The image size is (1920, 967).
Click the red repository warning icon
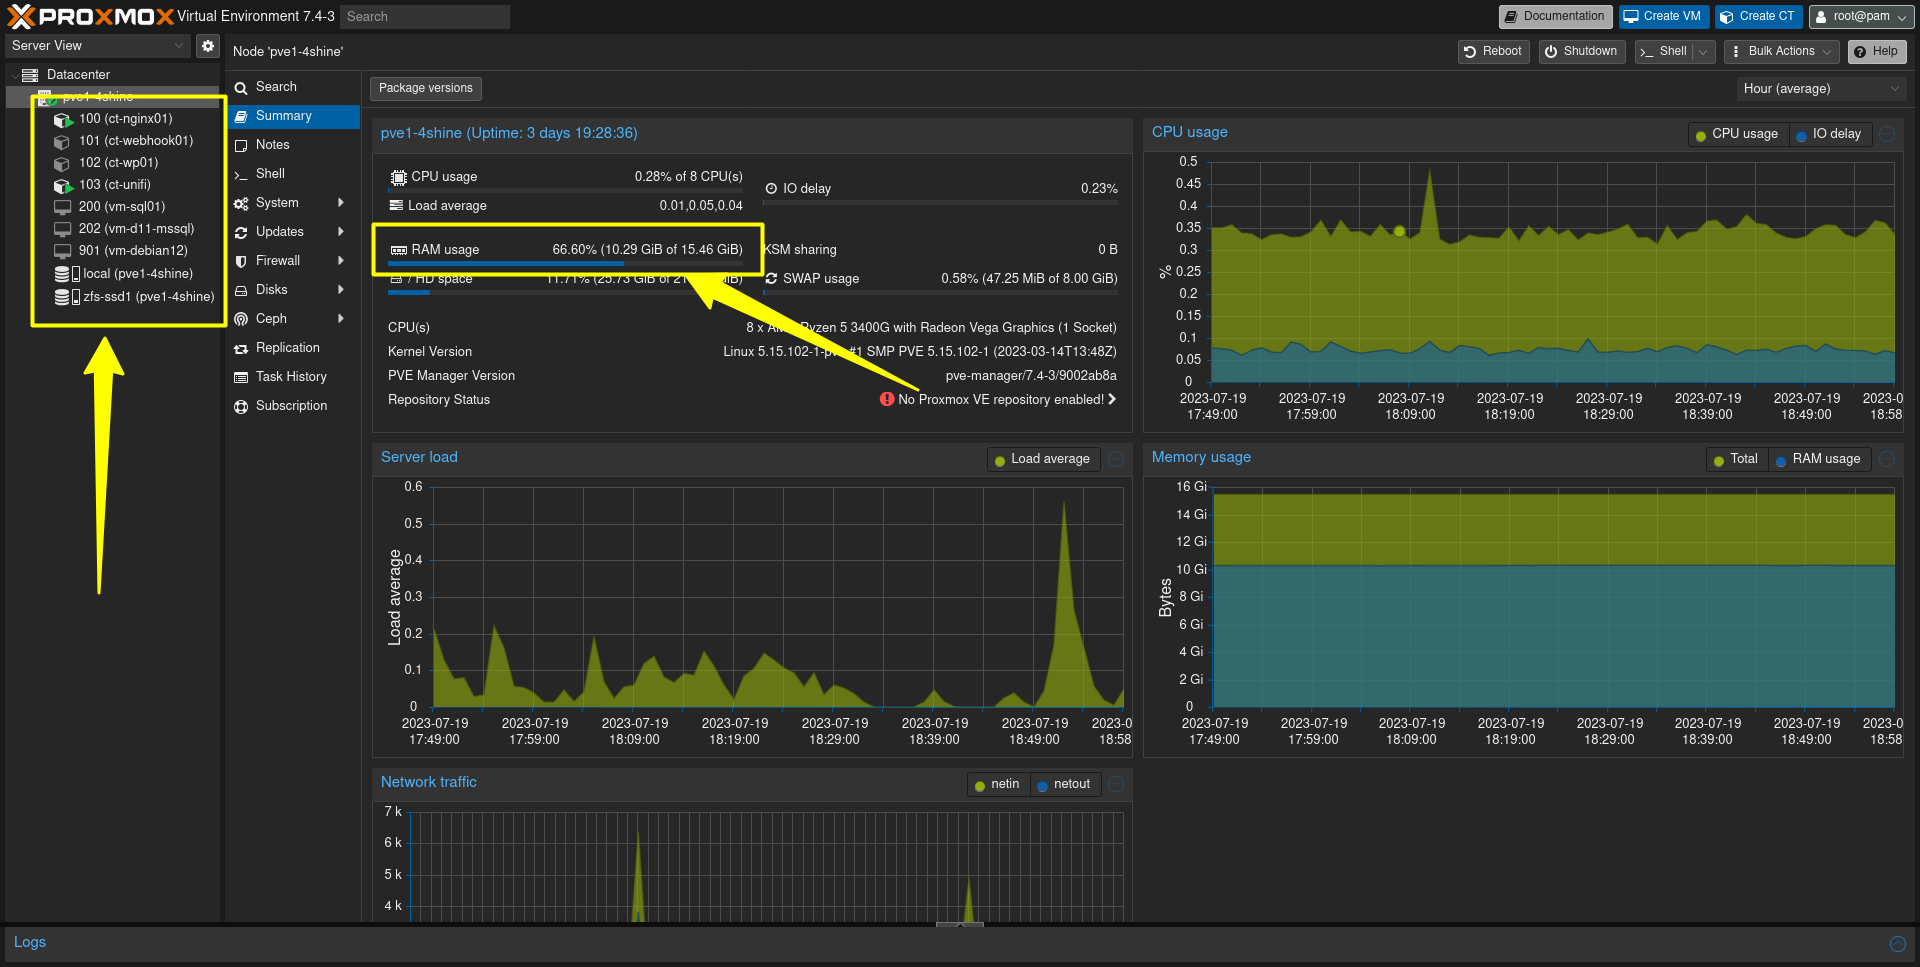coord(886,399)
